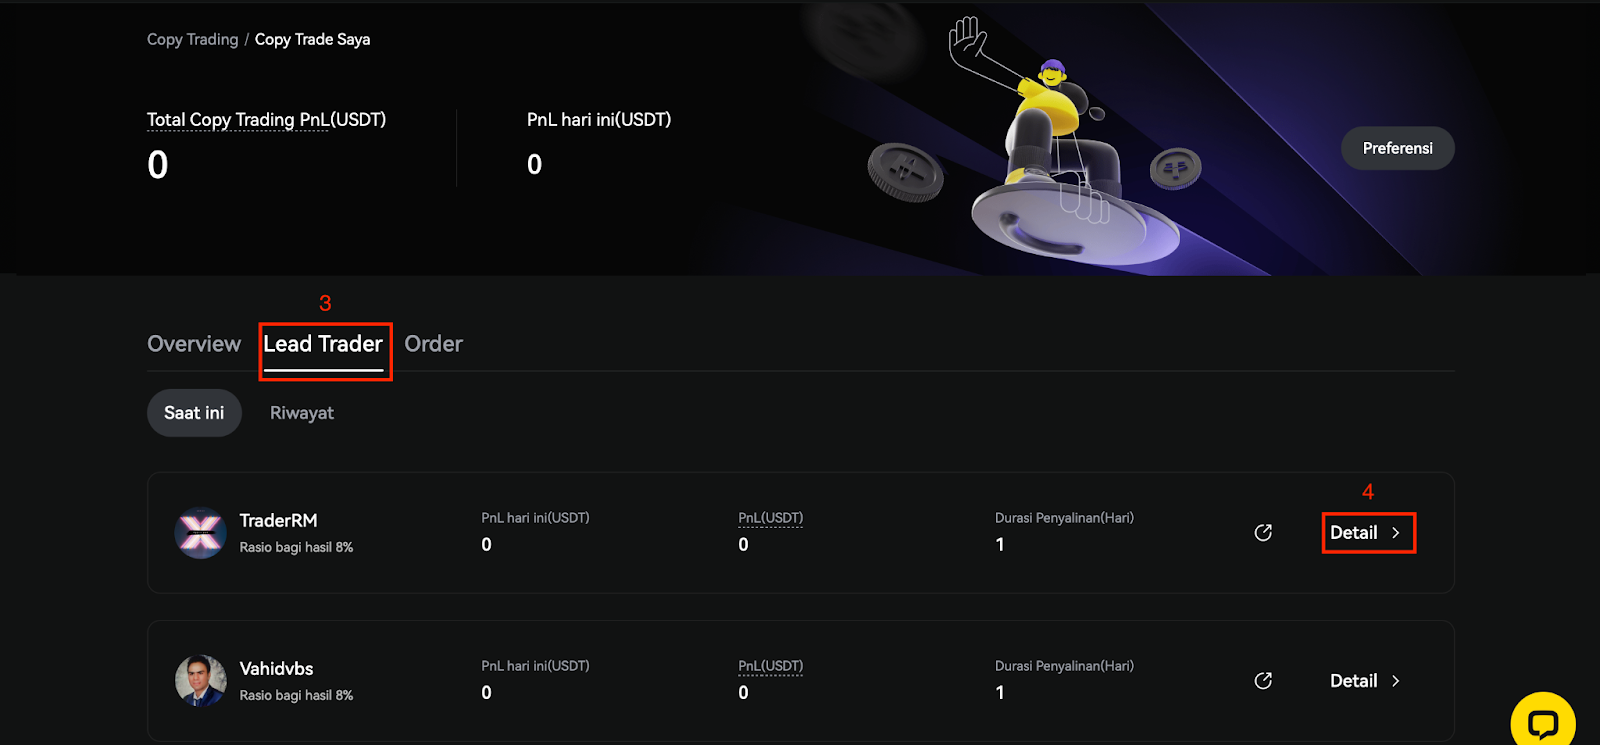
Task: Open Detail for TraderRM
Action: tap(1354, 533)
